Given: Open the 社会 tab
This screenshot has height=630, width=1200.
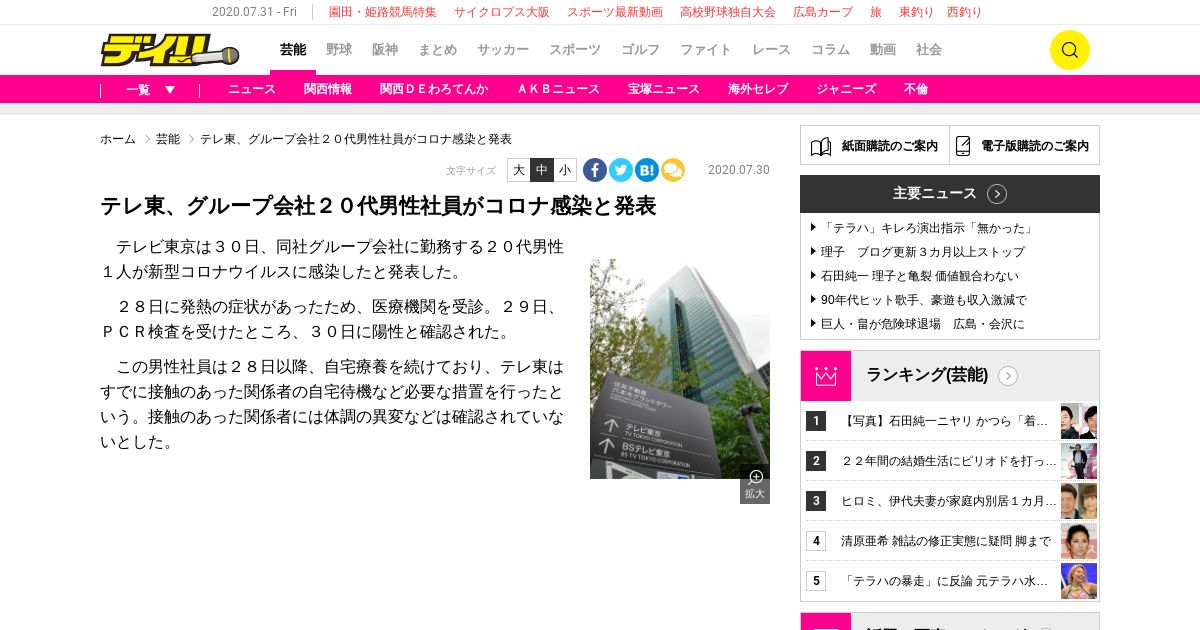Looking at the screenshot, I should coord(929,50).
